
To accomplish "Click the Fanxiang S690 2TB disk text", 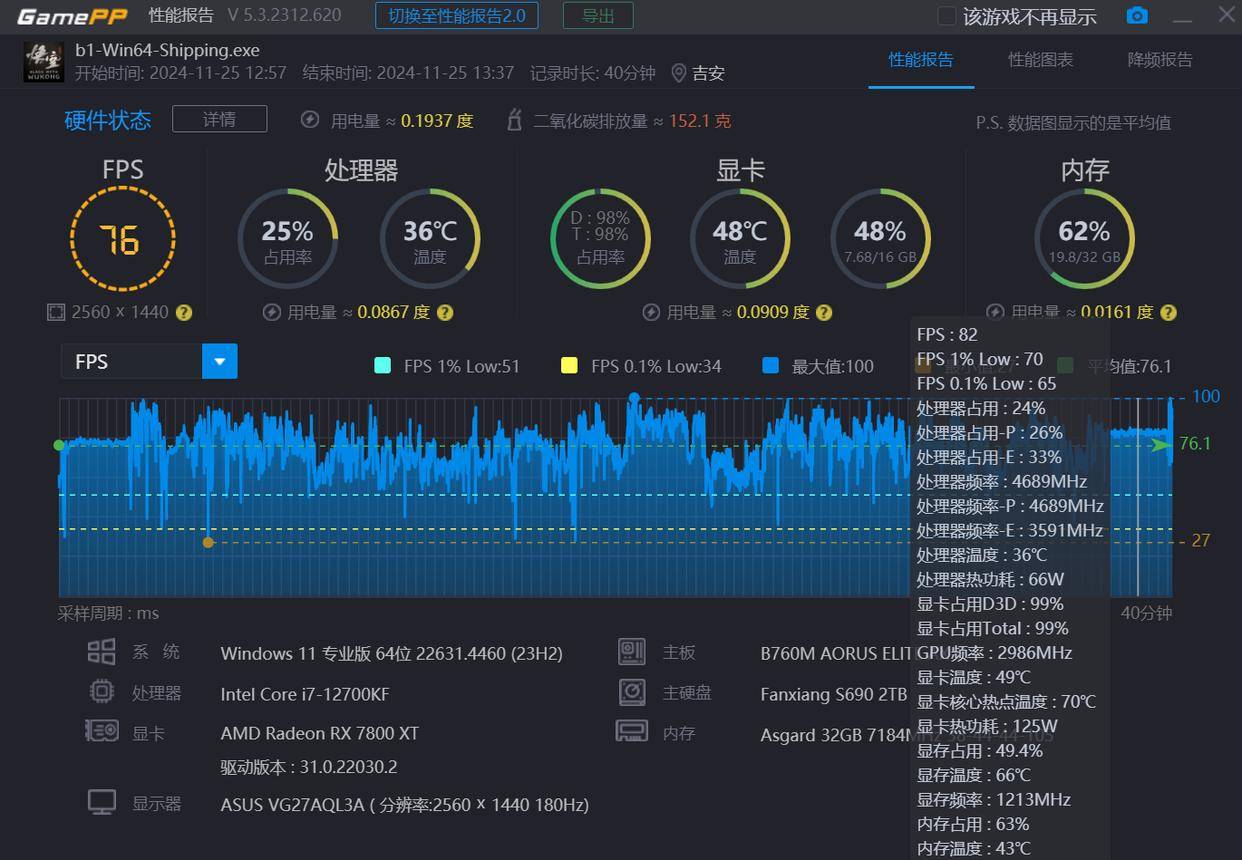I will tap(834, 694).
